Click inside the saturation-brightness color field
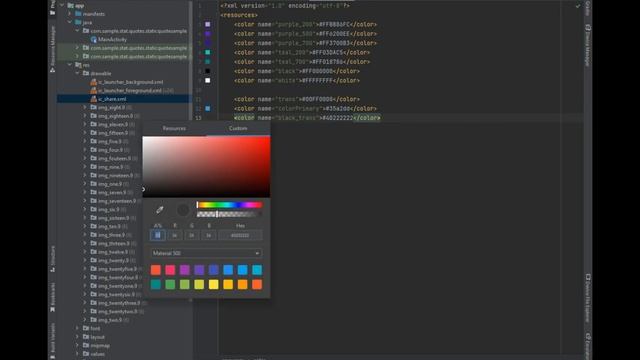The height and width of the screenshot is (360, 640). pos(206,167)
